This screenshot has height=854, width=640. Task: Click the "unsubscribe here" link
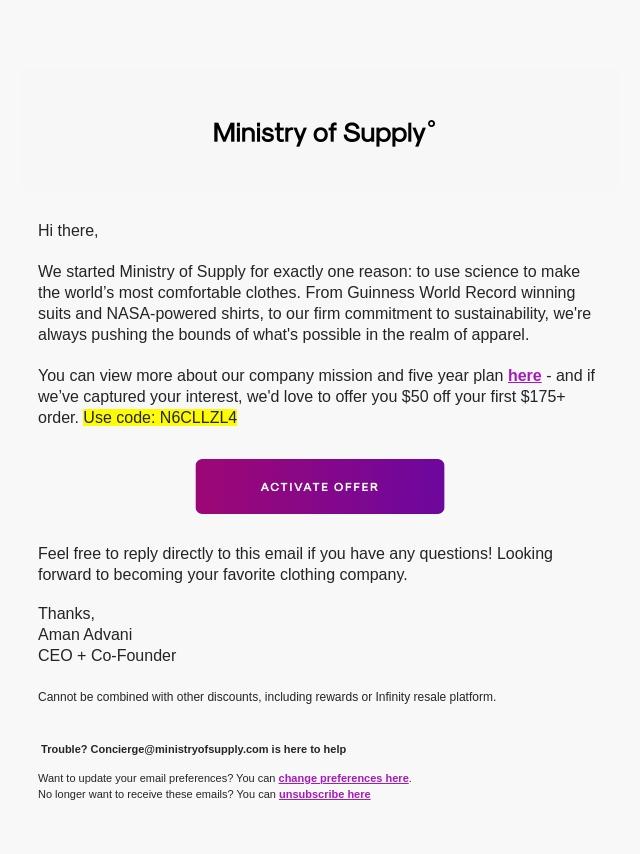324,794
